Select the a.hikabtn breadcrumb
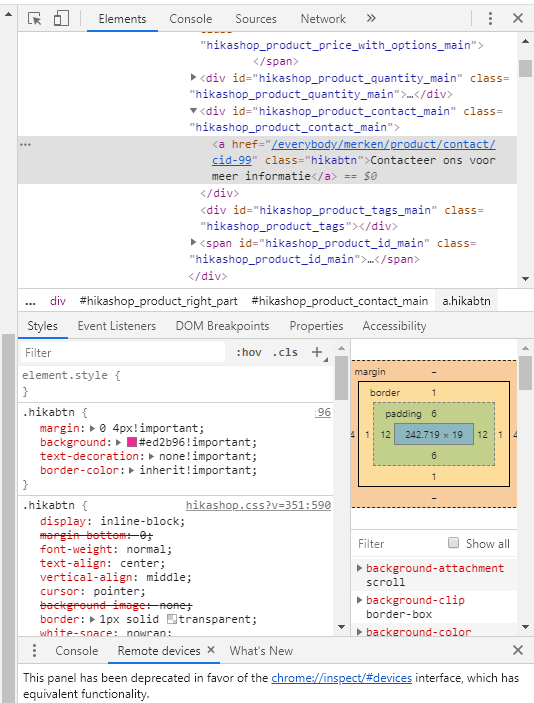The image size is (534, 703). (x=466, y=301)
